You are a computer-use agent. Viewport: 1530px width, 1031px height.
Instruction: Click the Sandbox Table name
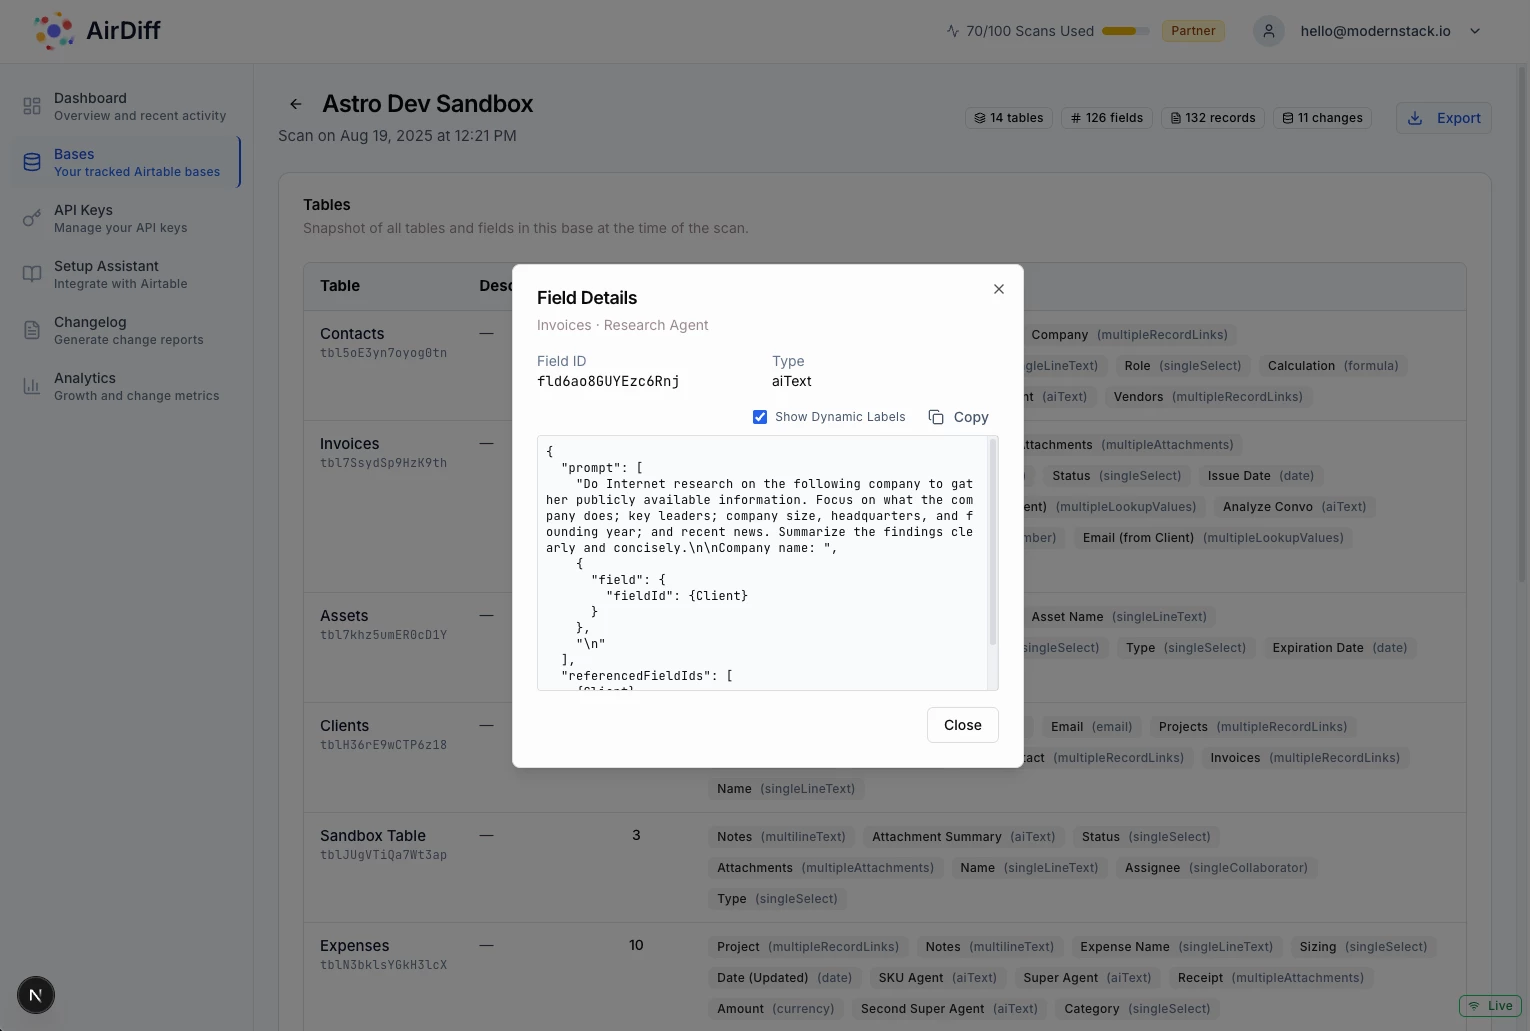373,836
